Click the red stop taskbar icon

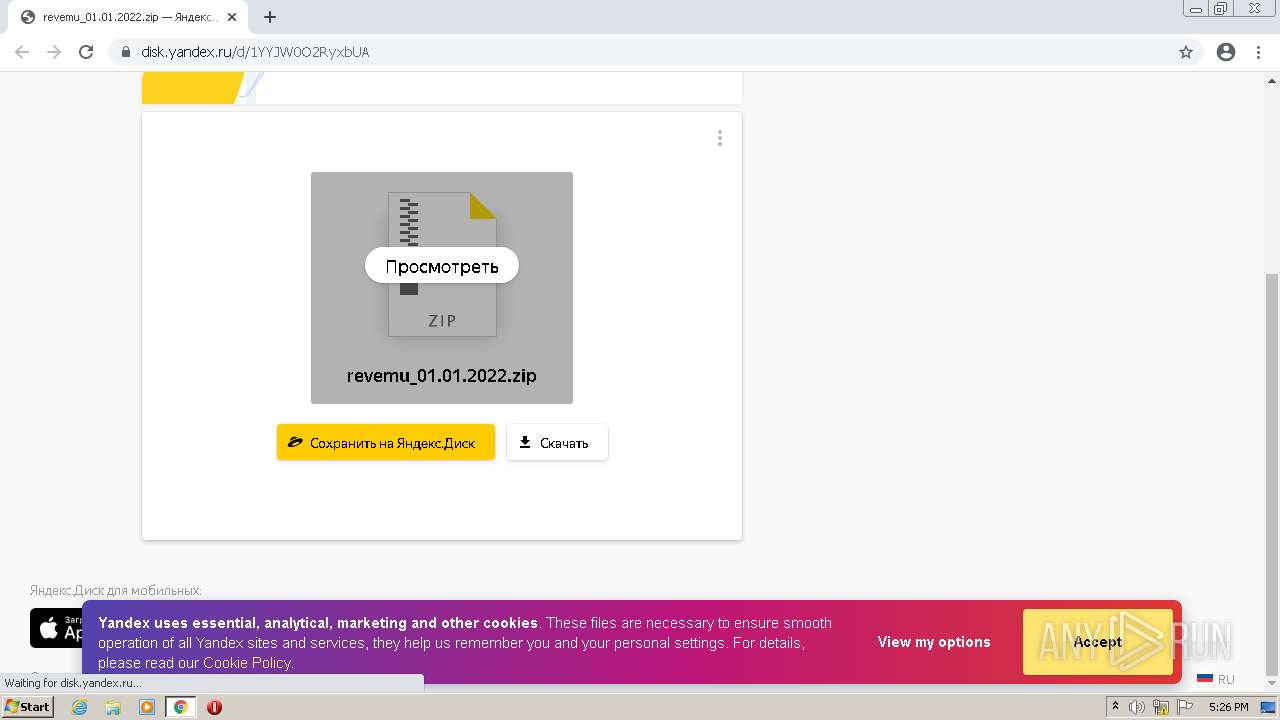pyautogui.click(x=214, y=707)
